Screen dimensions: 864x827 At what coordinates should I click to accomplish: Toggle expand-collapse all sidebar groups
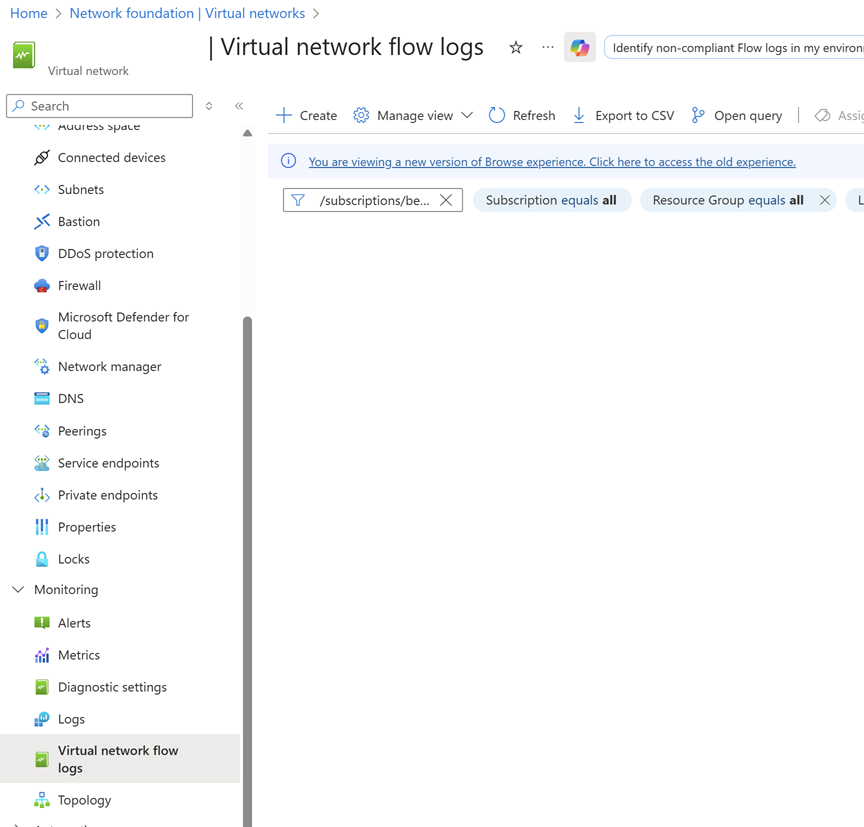point(209,106)
